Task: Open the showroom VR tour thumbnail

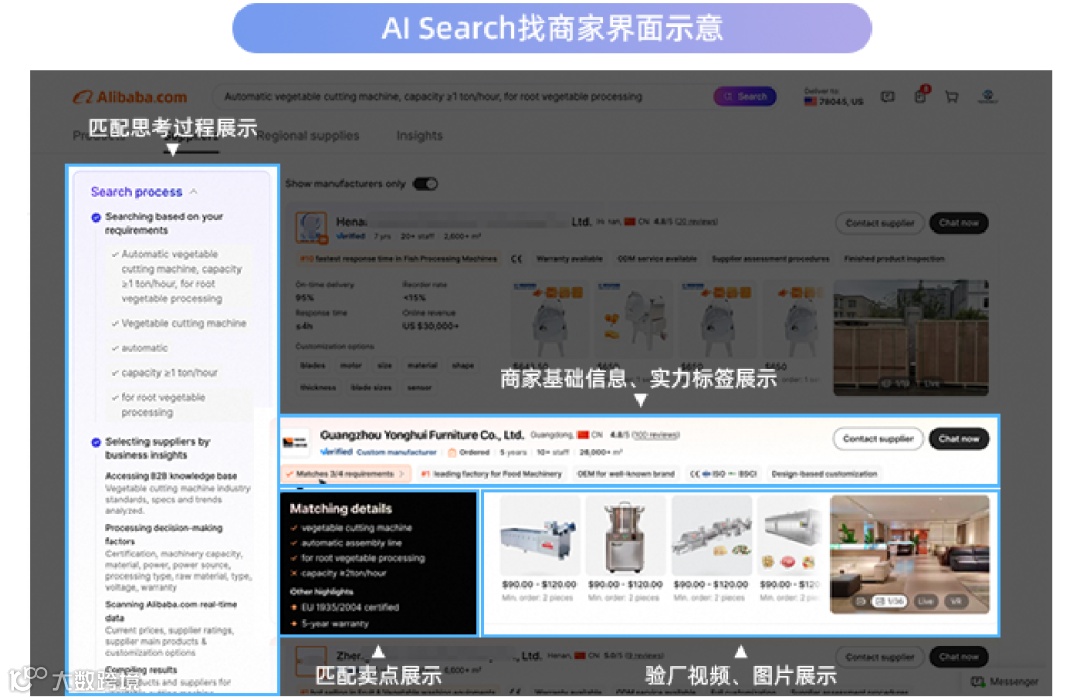Action: 909,554
